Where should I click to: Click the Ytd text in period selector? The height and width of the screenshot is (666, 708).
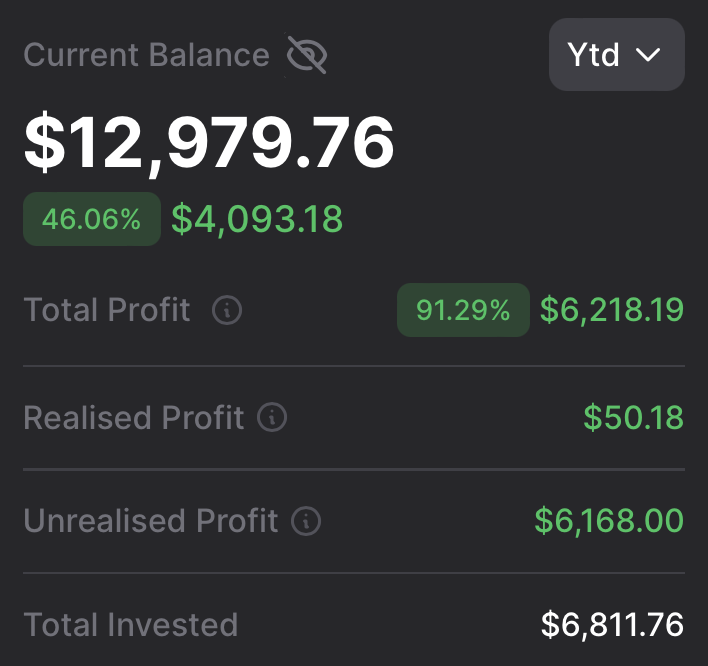coord(594,55)
